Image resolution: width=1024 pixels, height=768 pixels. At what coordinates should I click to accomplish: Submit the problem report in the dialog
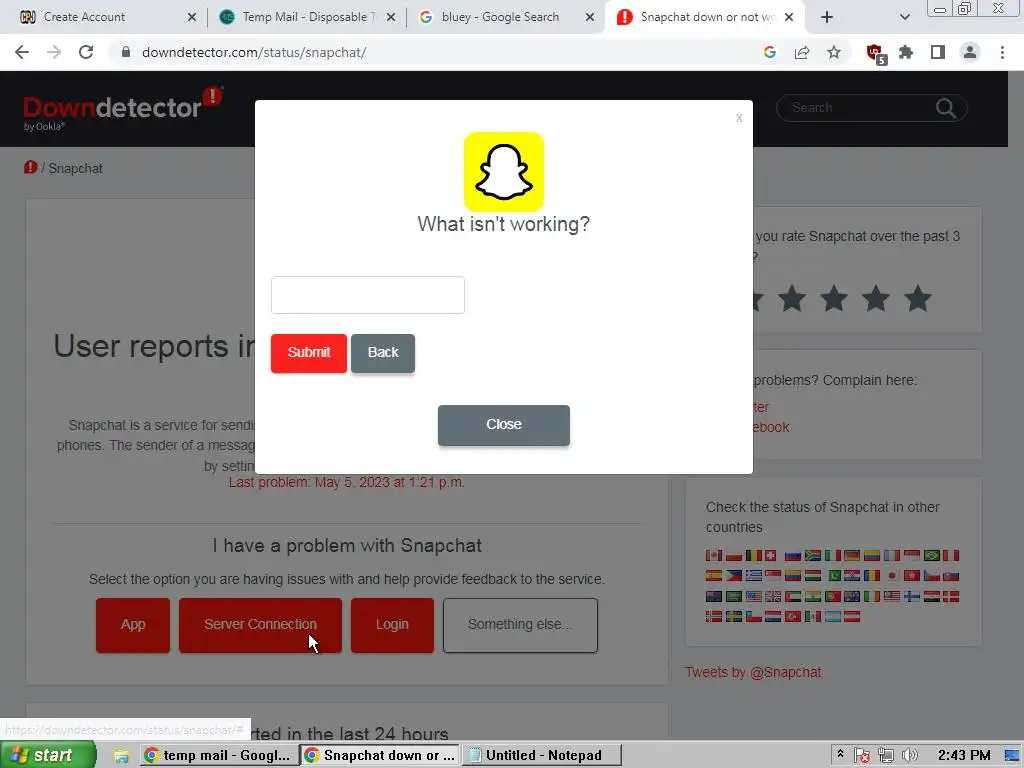click(x=309, y=353)
